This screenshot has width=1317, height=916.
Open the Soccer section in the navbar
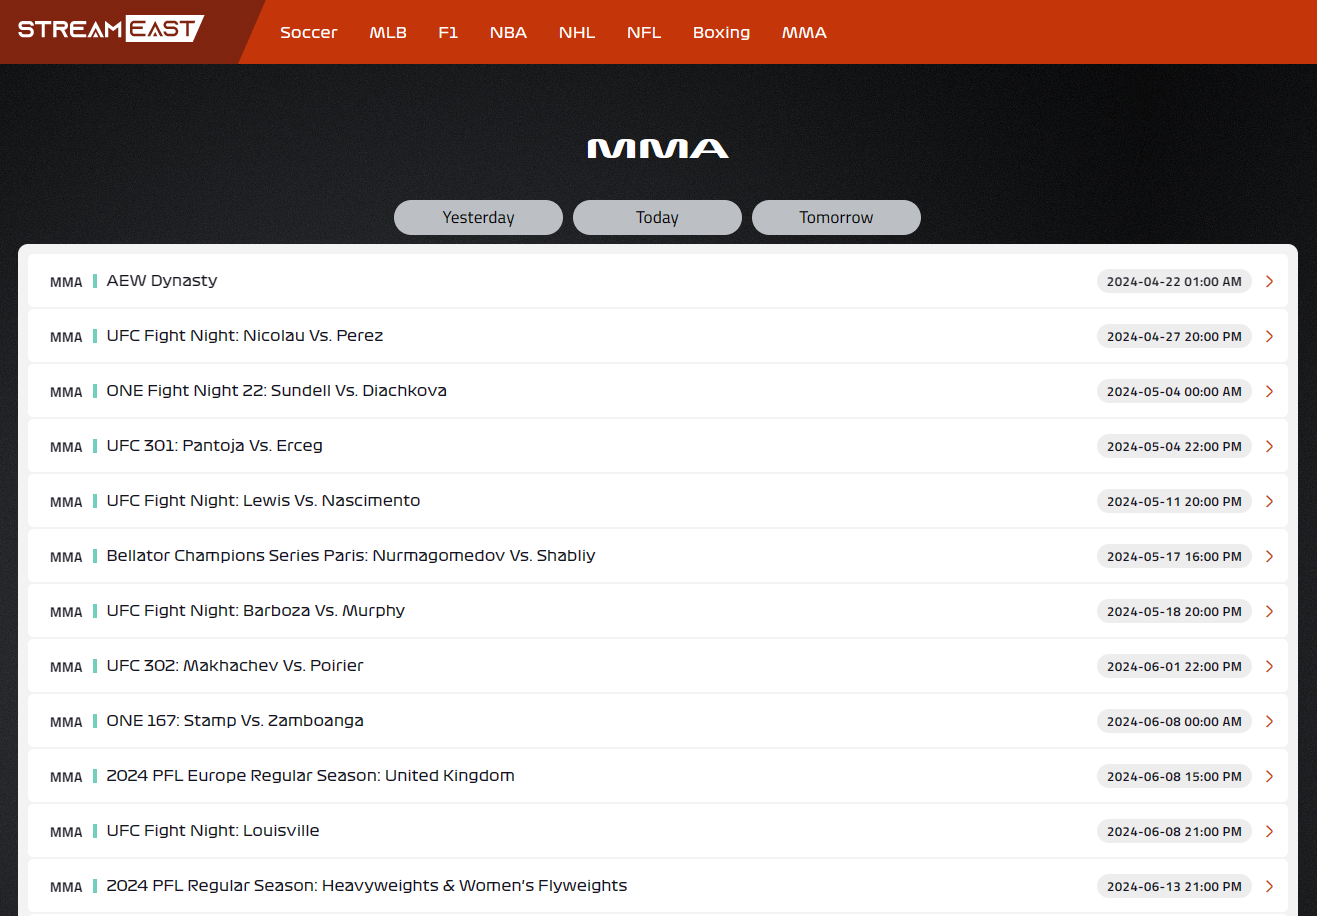tap(308, 33)
